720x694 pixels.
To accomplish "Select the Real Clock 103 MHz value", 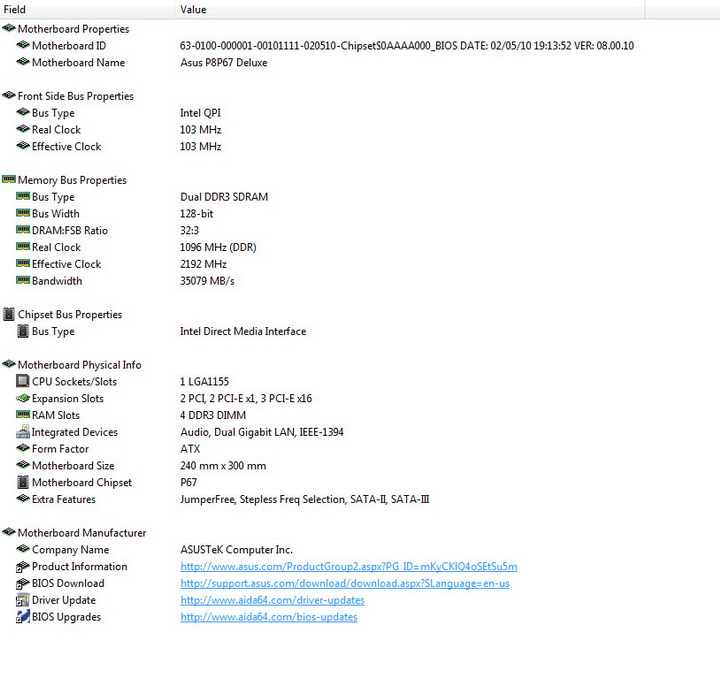I will (201, 130).
